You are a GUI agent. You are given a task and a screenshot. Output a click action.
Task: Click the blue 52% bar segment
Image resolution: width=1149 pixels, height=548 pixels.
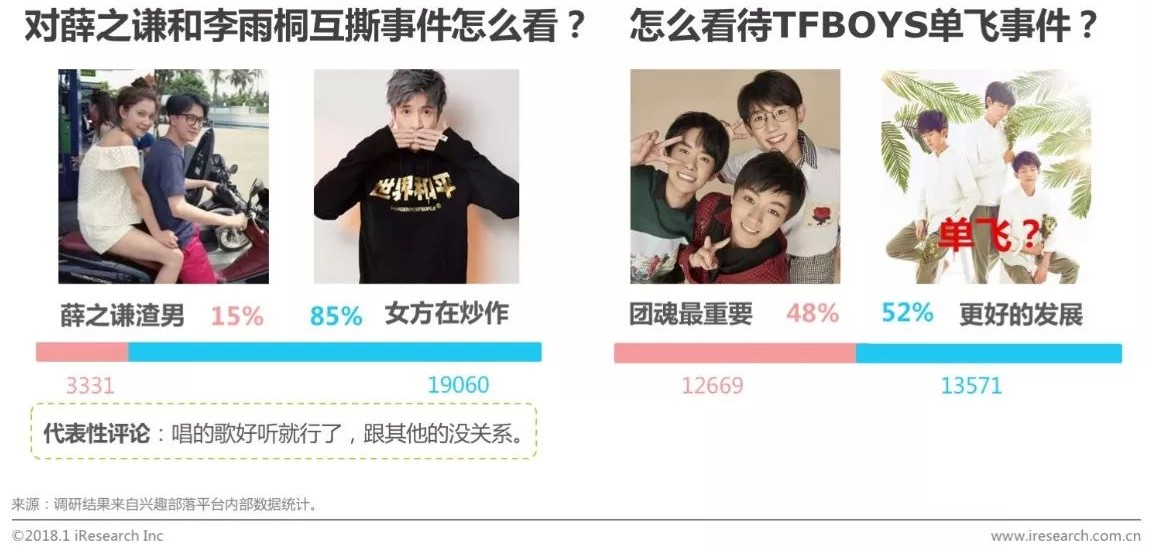[x=989, y=353]
